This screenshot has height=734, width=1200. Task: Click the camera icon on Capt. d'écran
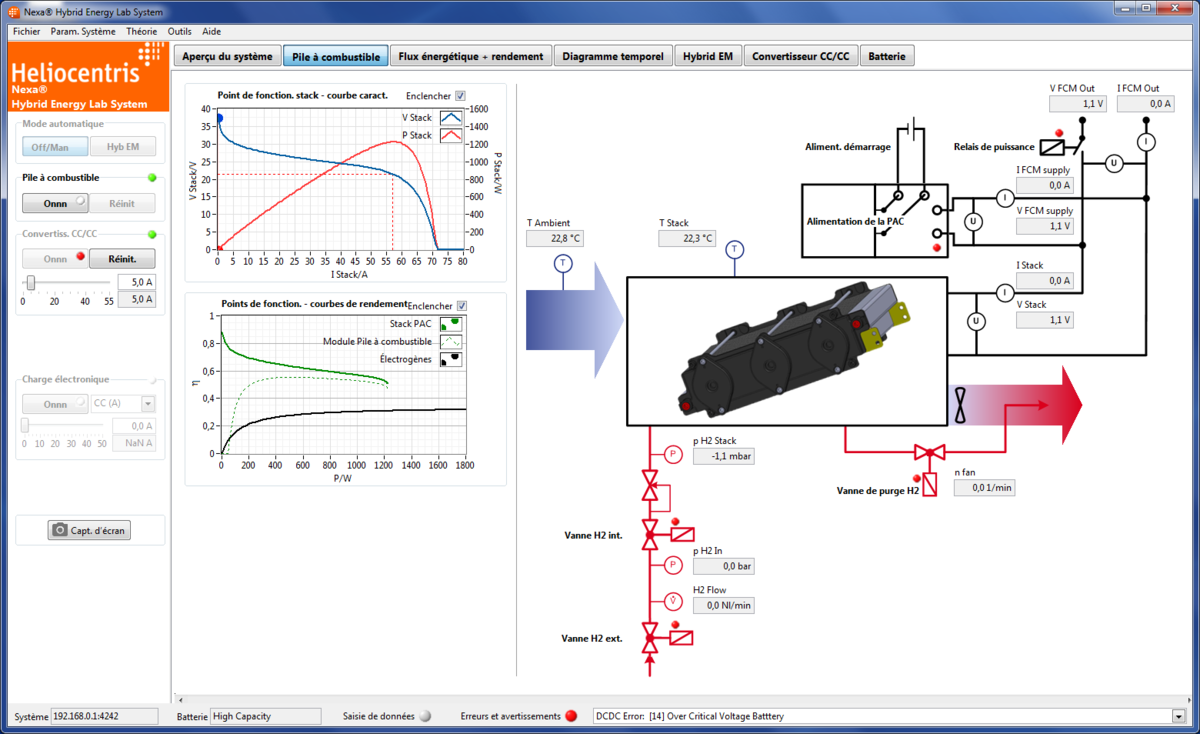coord(60,530)
